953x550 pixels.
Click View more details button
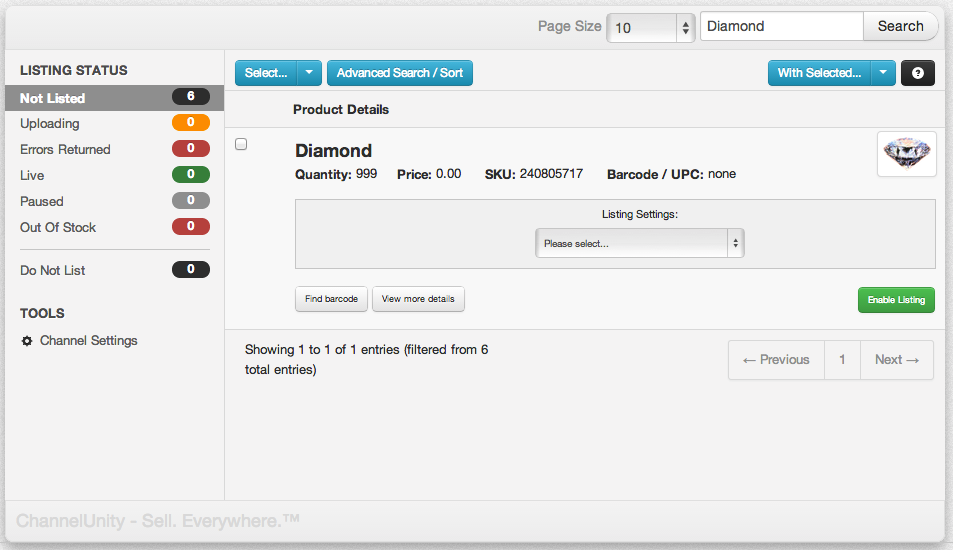tap(418, 299)
